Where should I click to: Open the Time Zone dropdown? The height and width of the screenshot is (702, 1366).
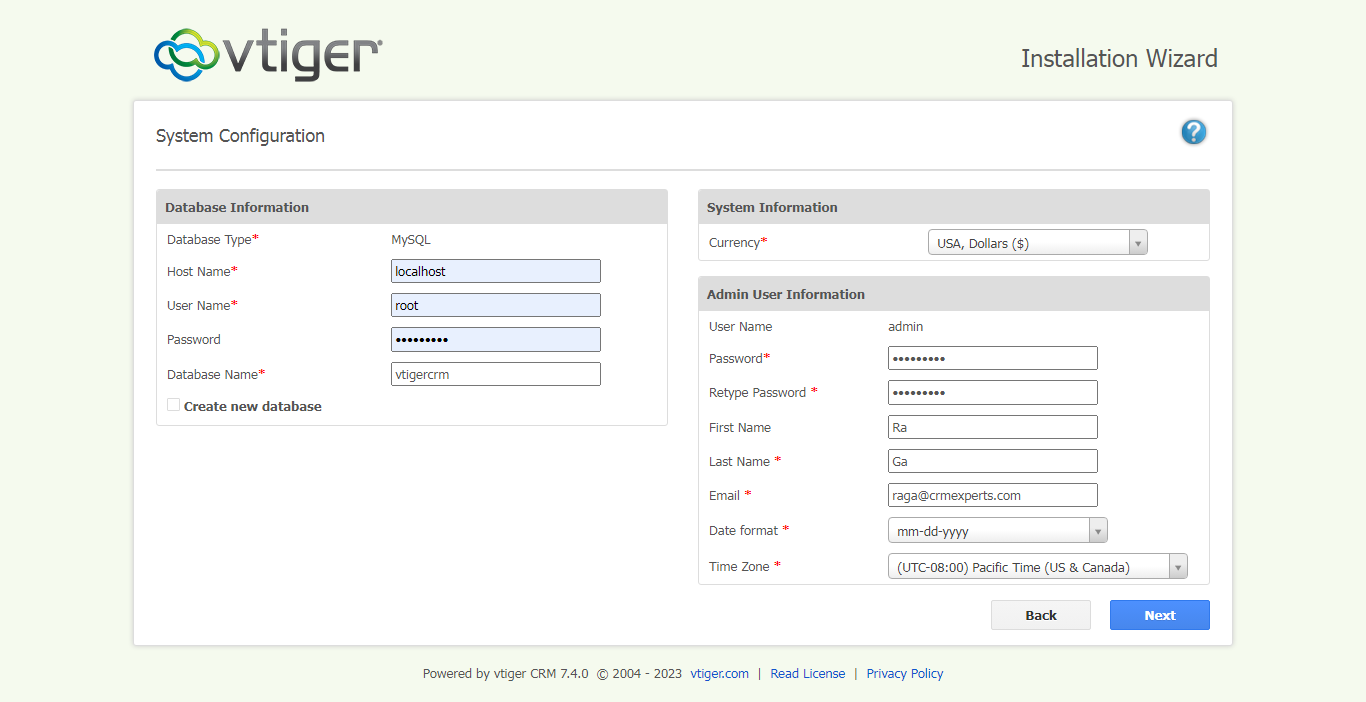(x=1037, y=567)
